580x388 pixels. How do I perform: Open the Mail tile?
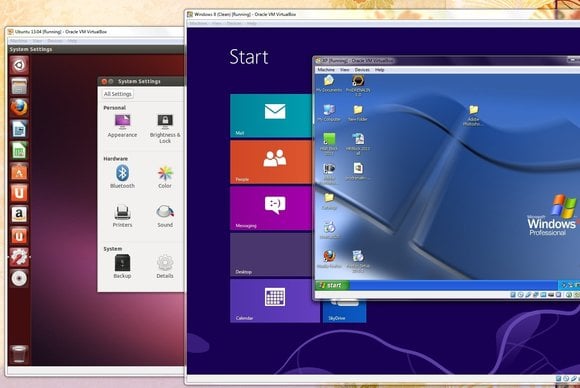[271, 115]
